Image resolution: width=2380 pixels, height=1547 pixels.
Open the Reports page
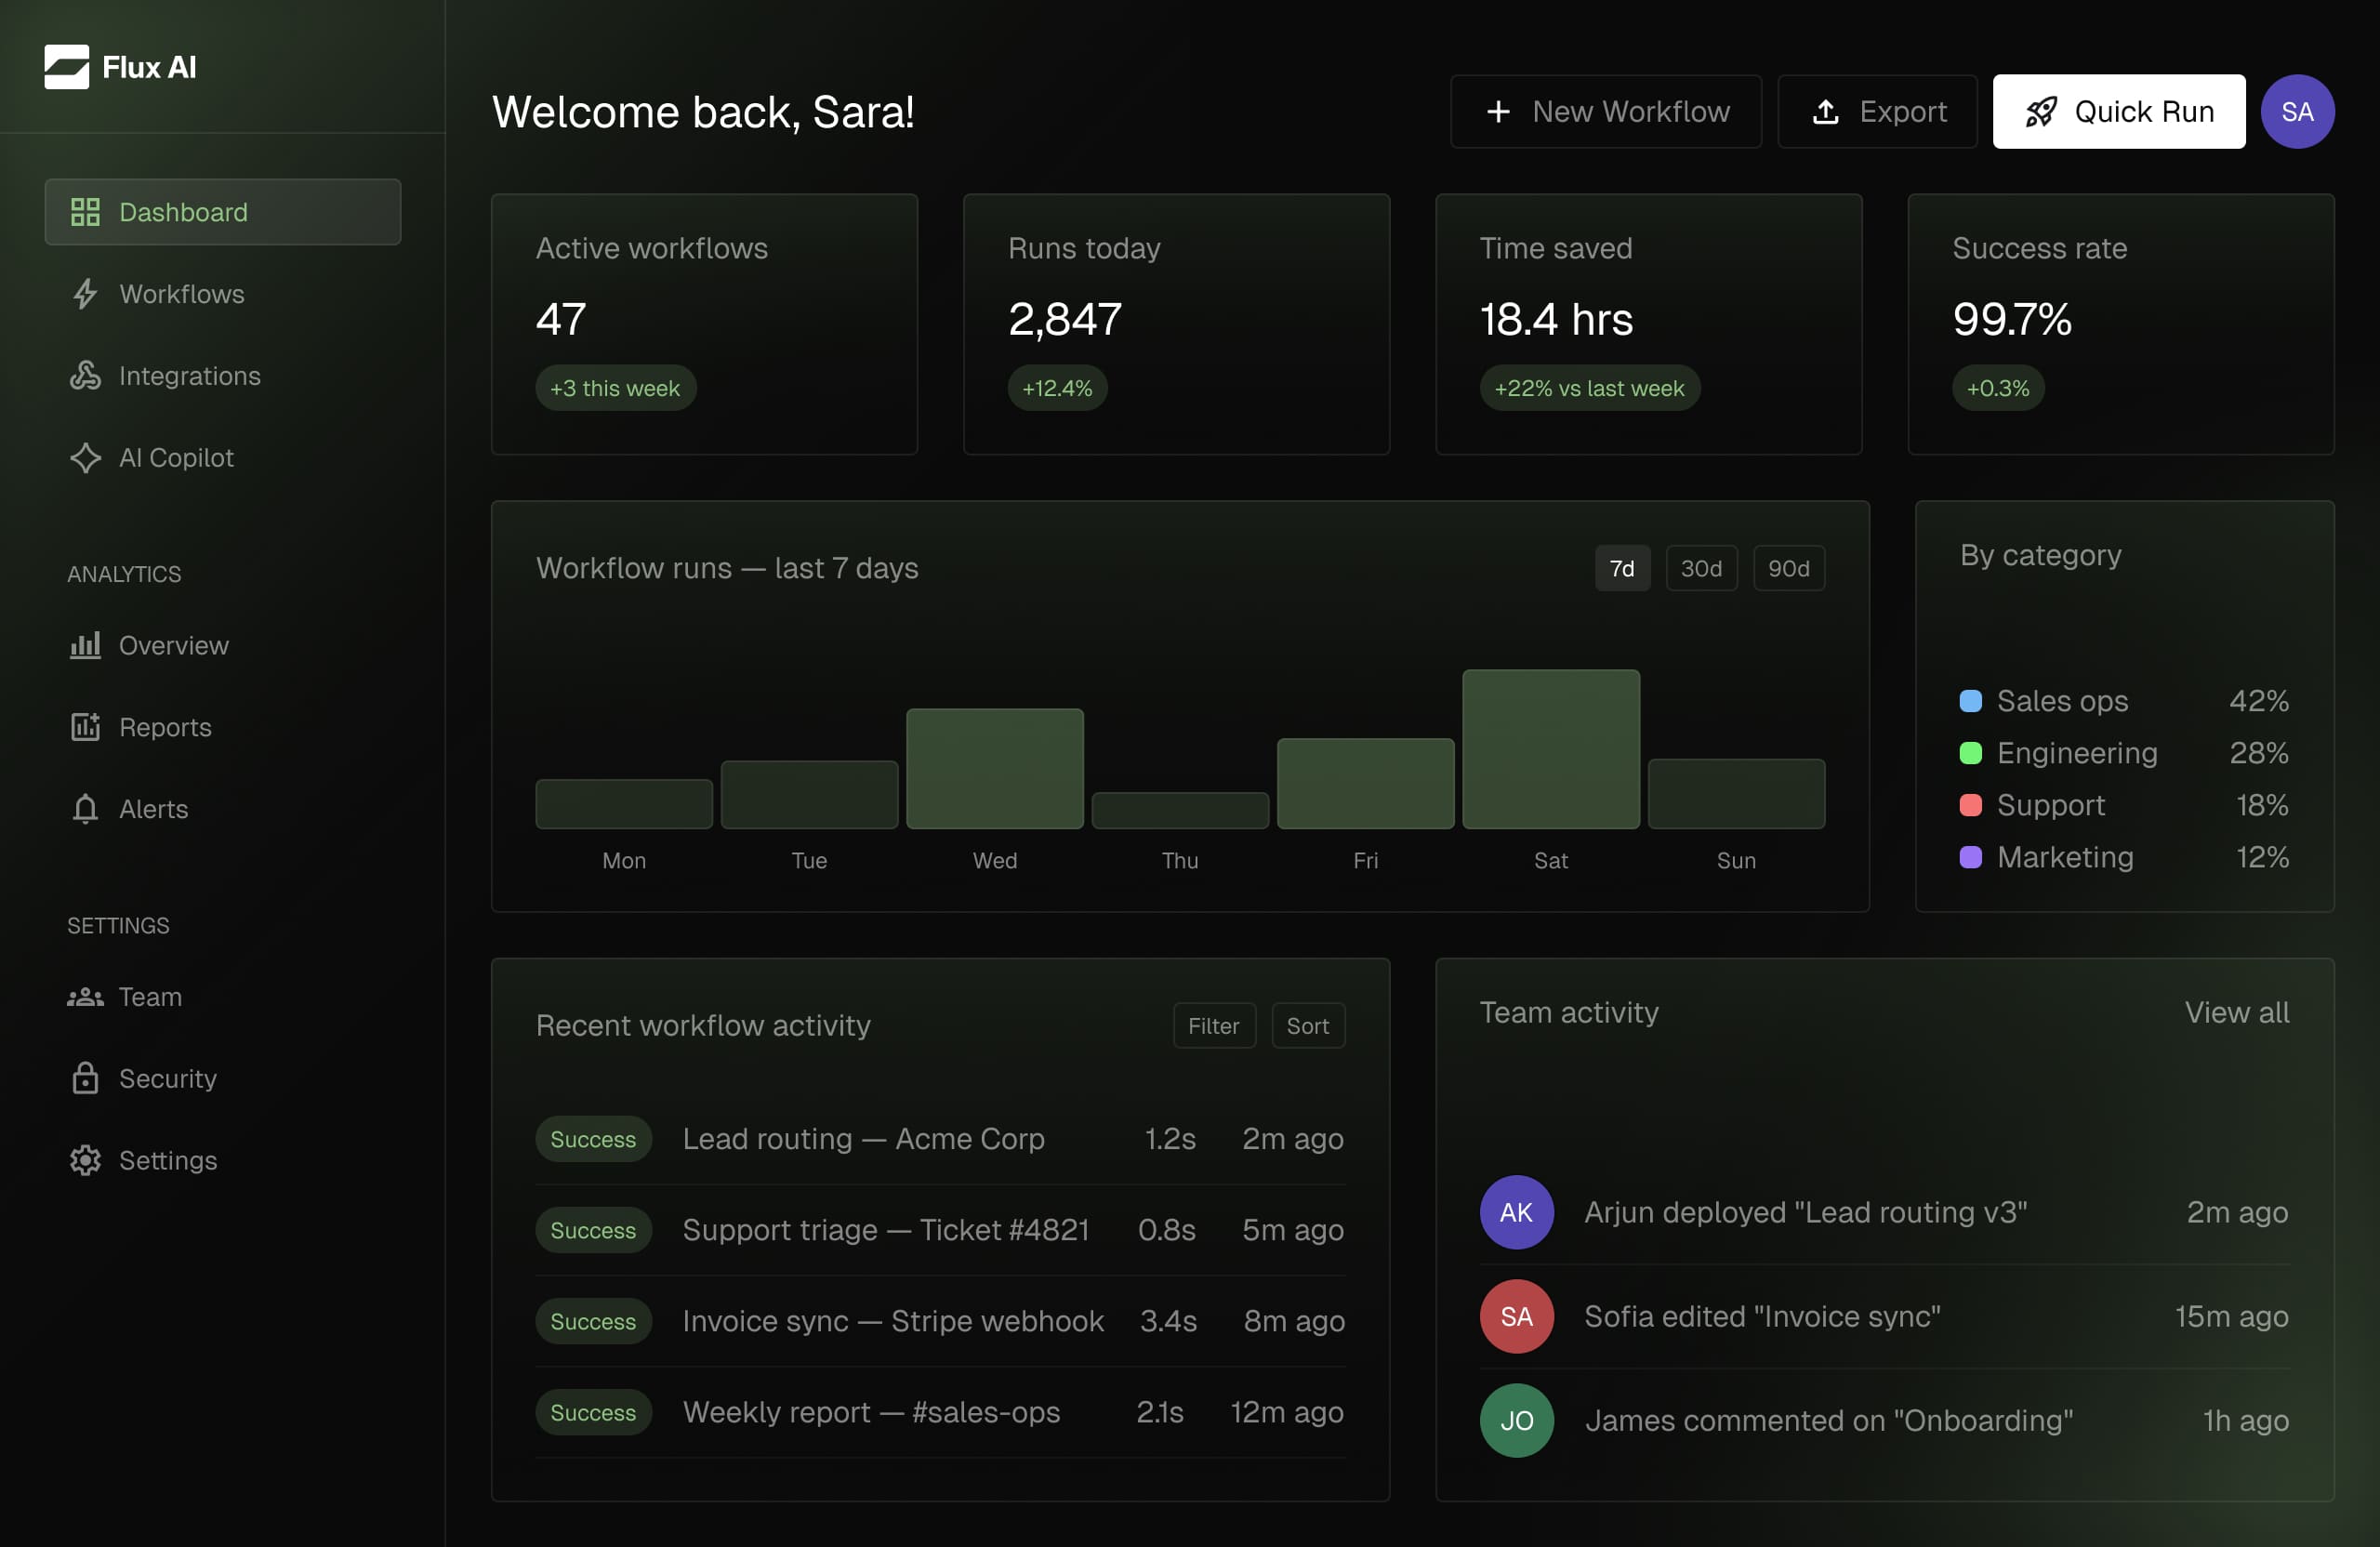click(223, 727)
